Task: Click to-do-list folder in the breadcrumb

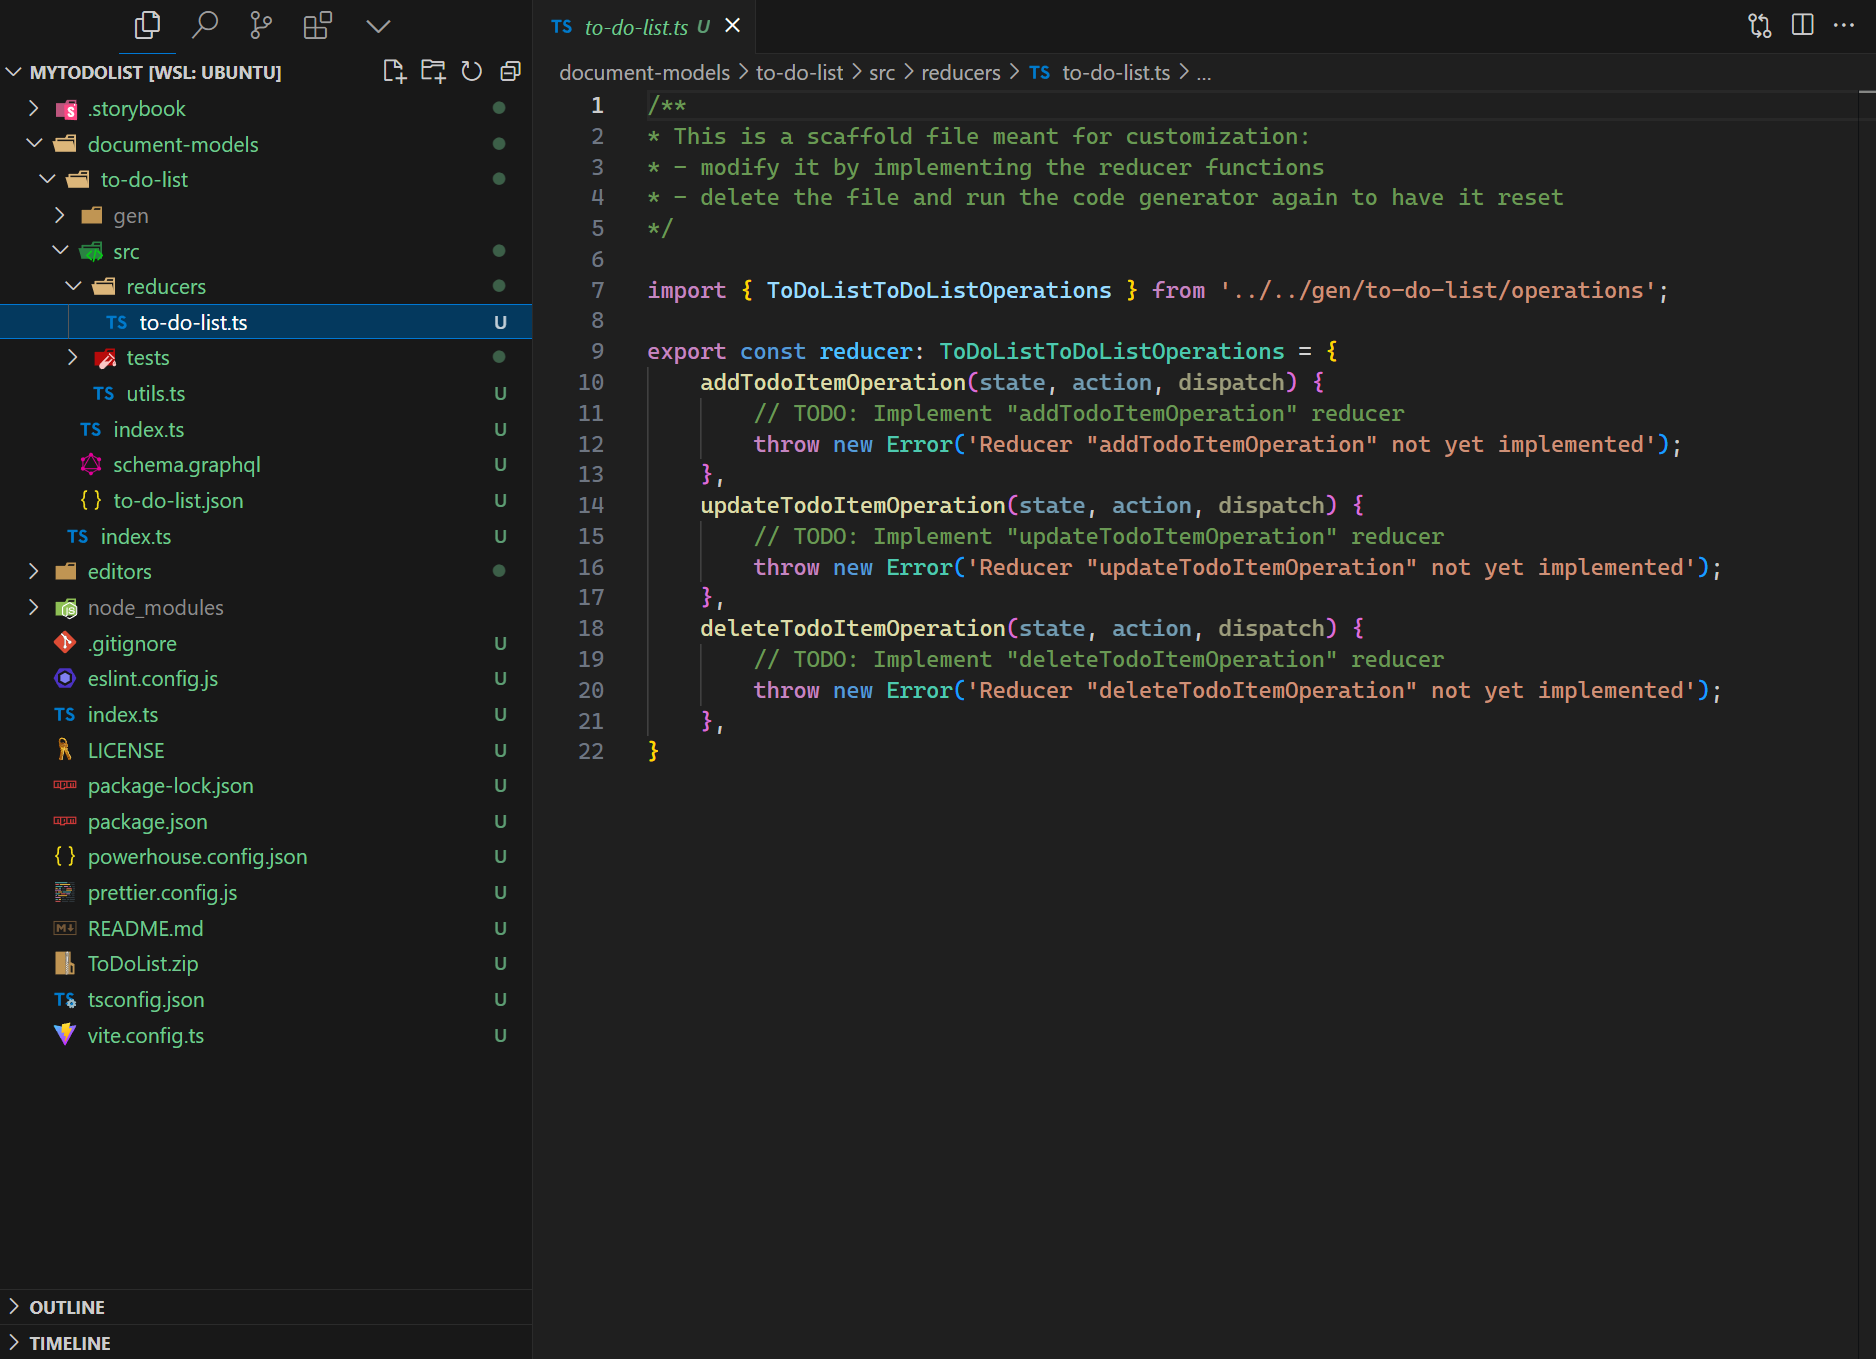Action: coord(799,73)
